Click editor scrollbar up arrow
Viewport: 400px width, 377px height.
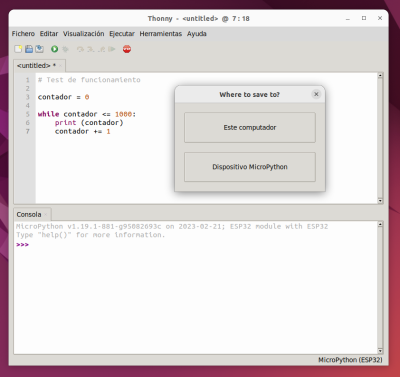tap(380, 76)
